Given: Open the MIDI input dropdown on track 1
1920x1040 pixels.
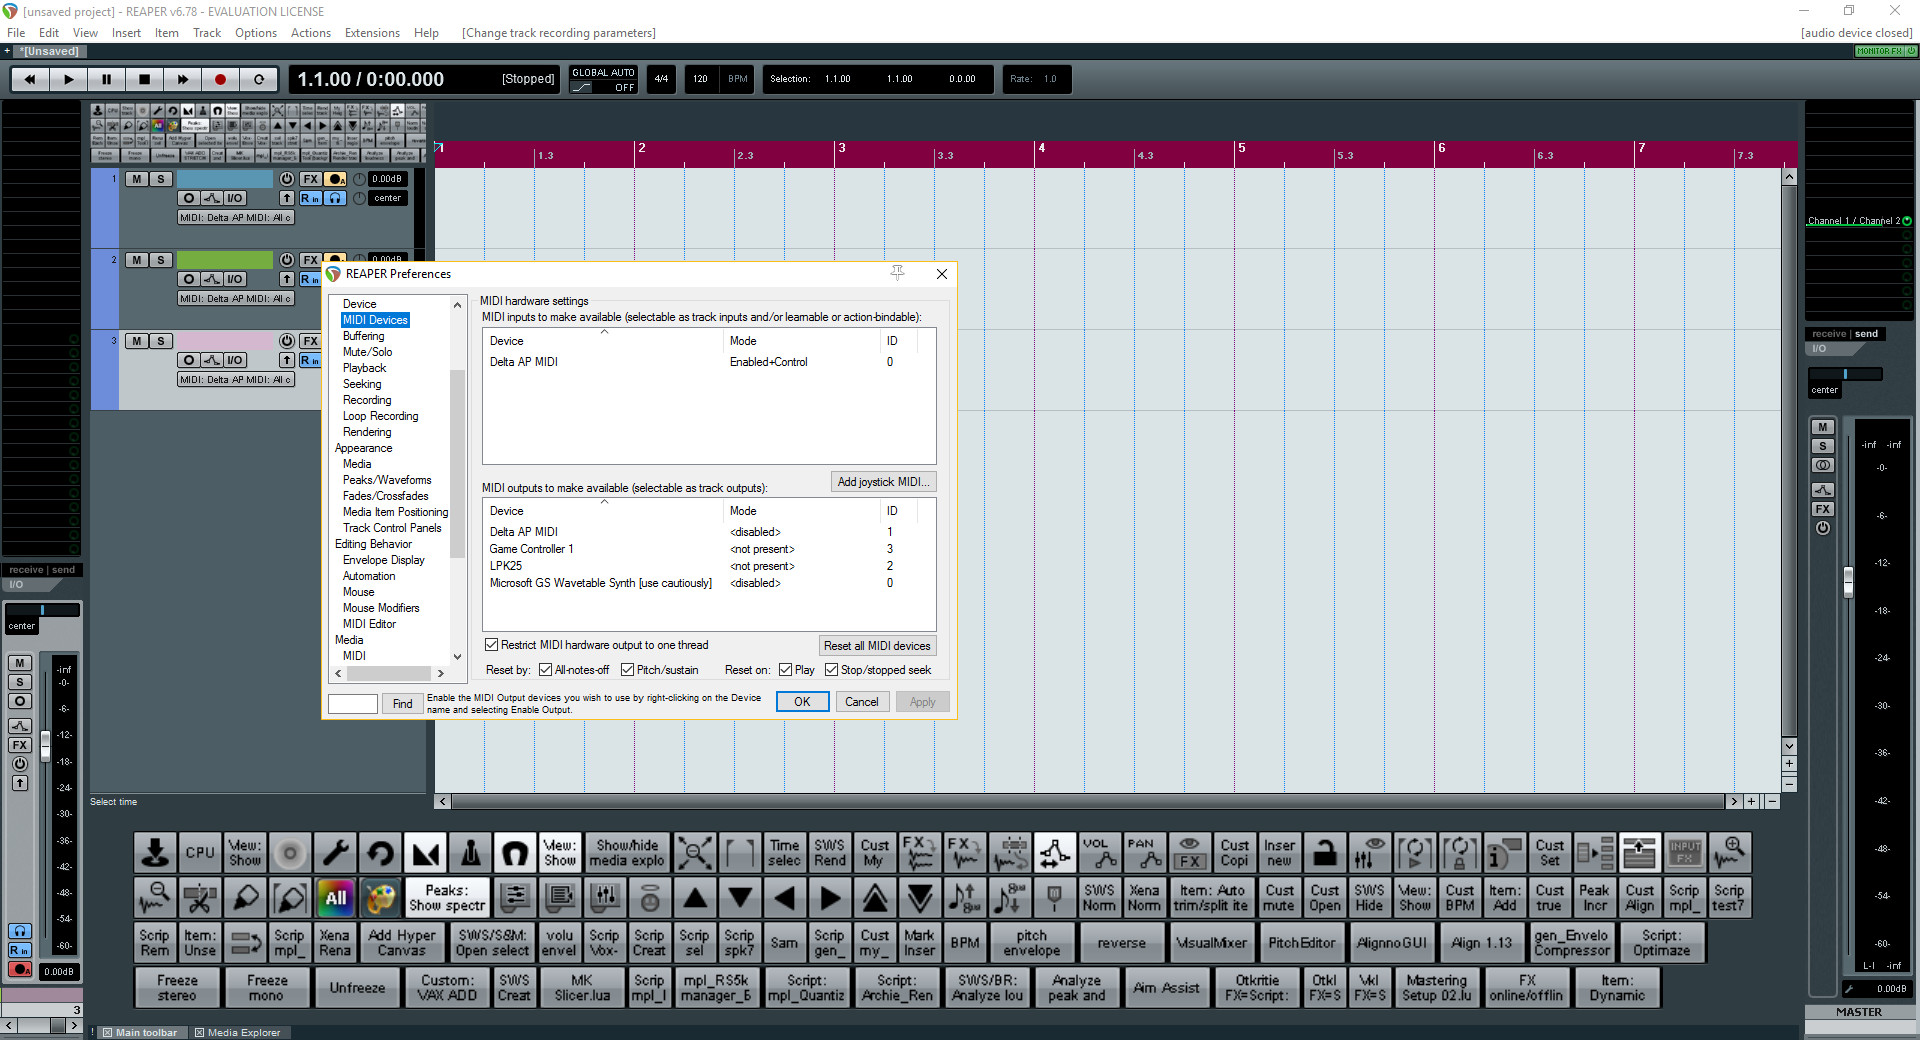Looking at the screenshot, I should tap(236, 217).
